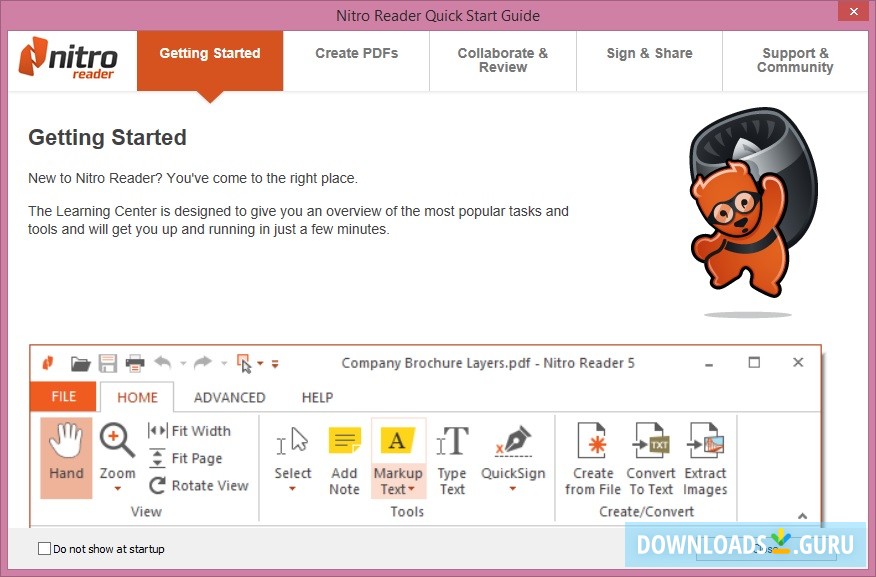Click the upward chevron scroll arrow
The height and width of the screenshot is (577, 876).
click(x=803, y=517)
